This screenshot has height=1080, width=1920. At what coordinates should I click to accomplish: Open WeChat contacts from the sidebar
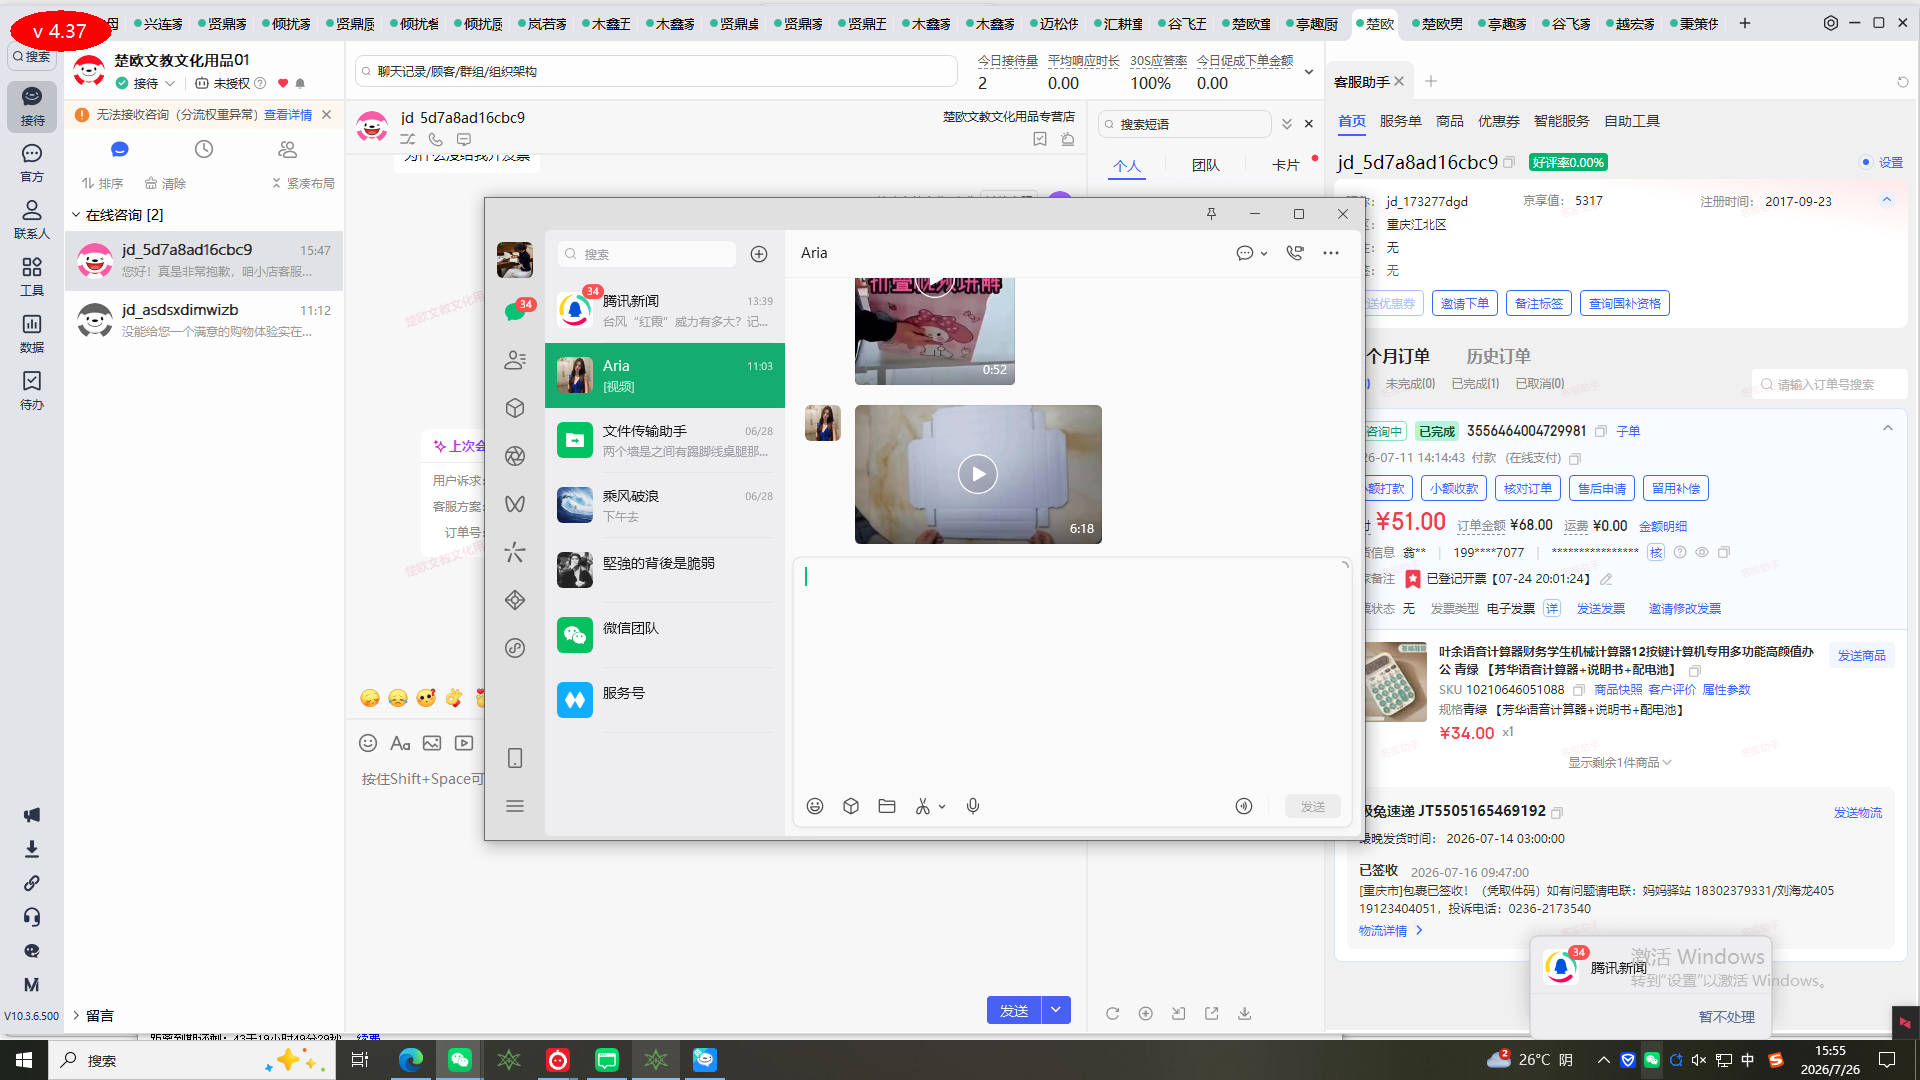coord(515,360)
